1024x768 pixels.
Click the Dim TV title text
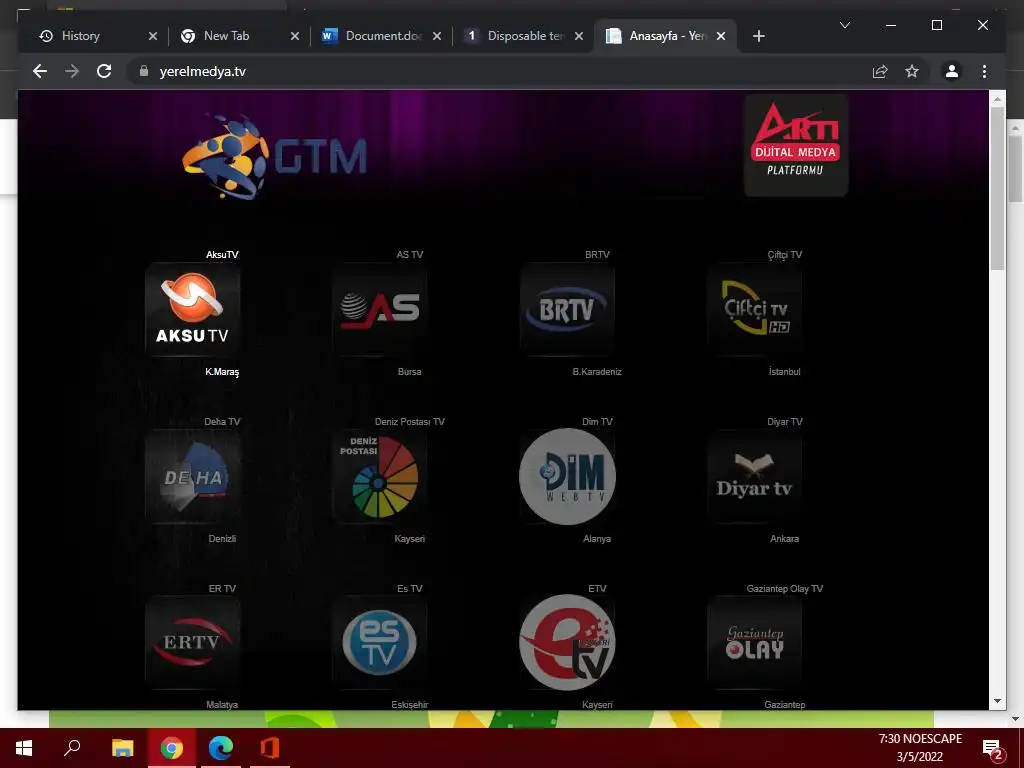pos(597,422)
